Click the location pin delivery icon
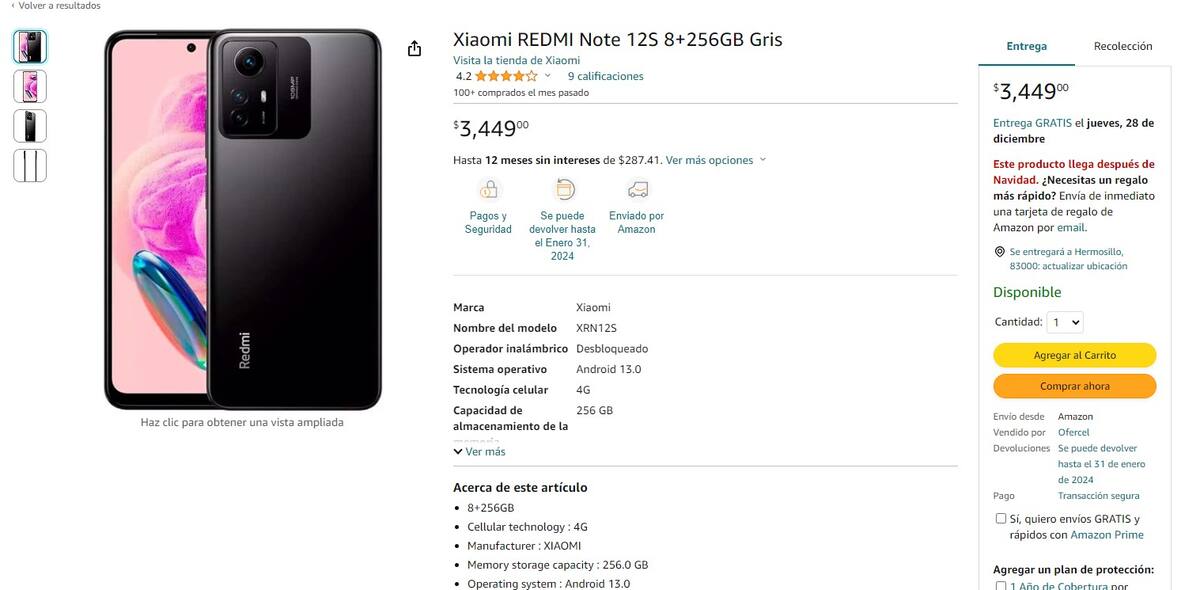The height and width of the screenshot is (590, 1200). point(999,252)
